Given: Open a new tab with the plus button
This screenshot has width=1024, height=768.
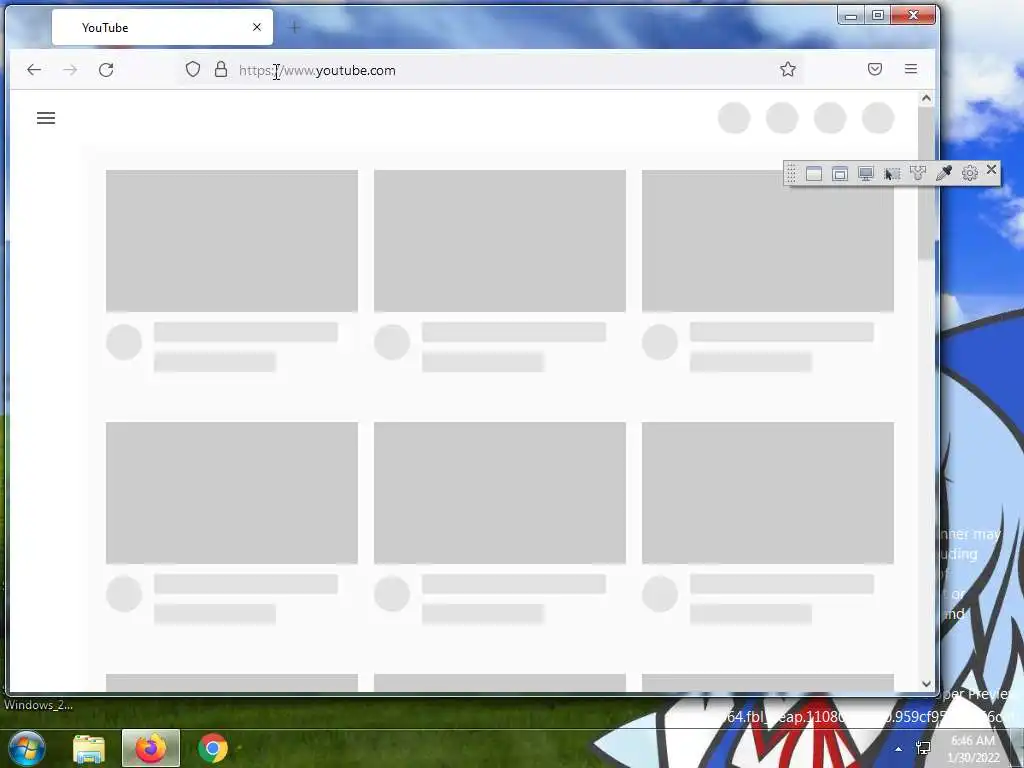Looking at the screenshot, I should [x=295, y=27].
